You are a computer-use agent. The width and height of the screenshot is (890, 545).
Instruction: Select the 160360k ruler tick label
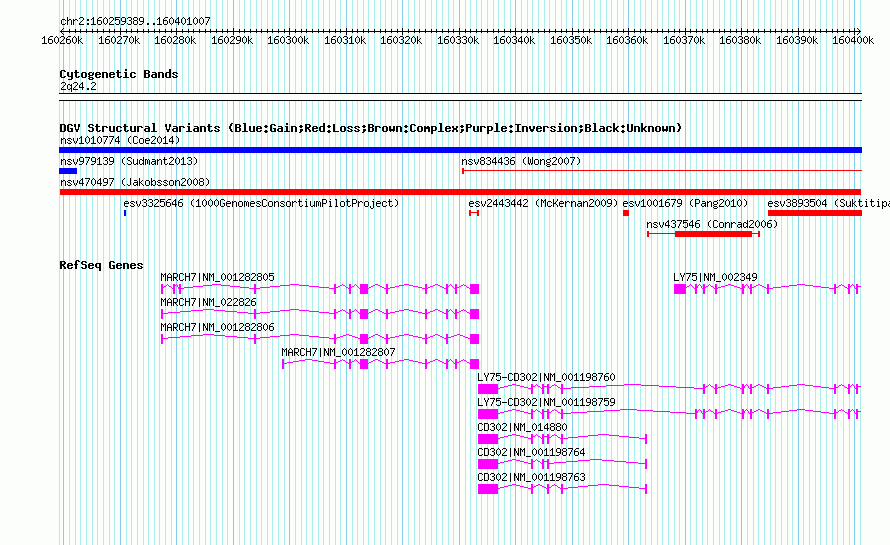[627, 40]
